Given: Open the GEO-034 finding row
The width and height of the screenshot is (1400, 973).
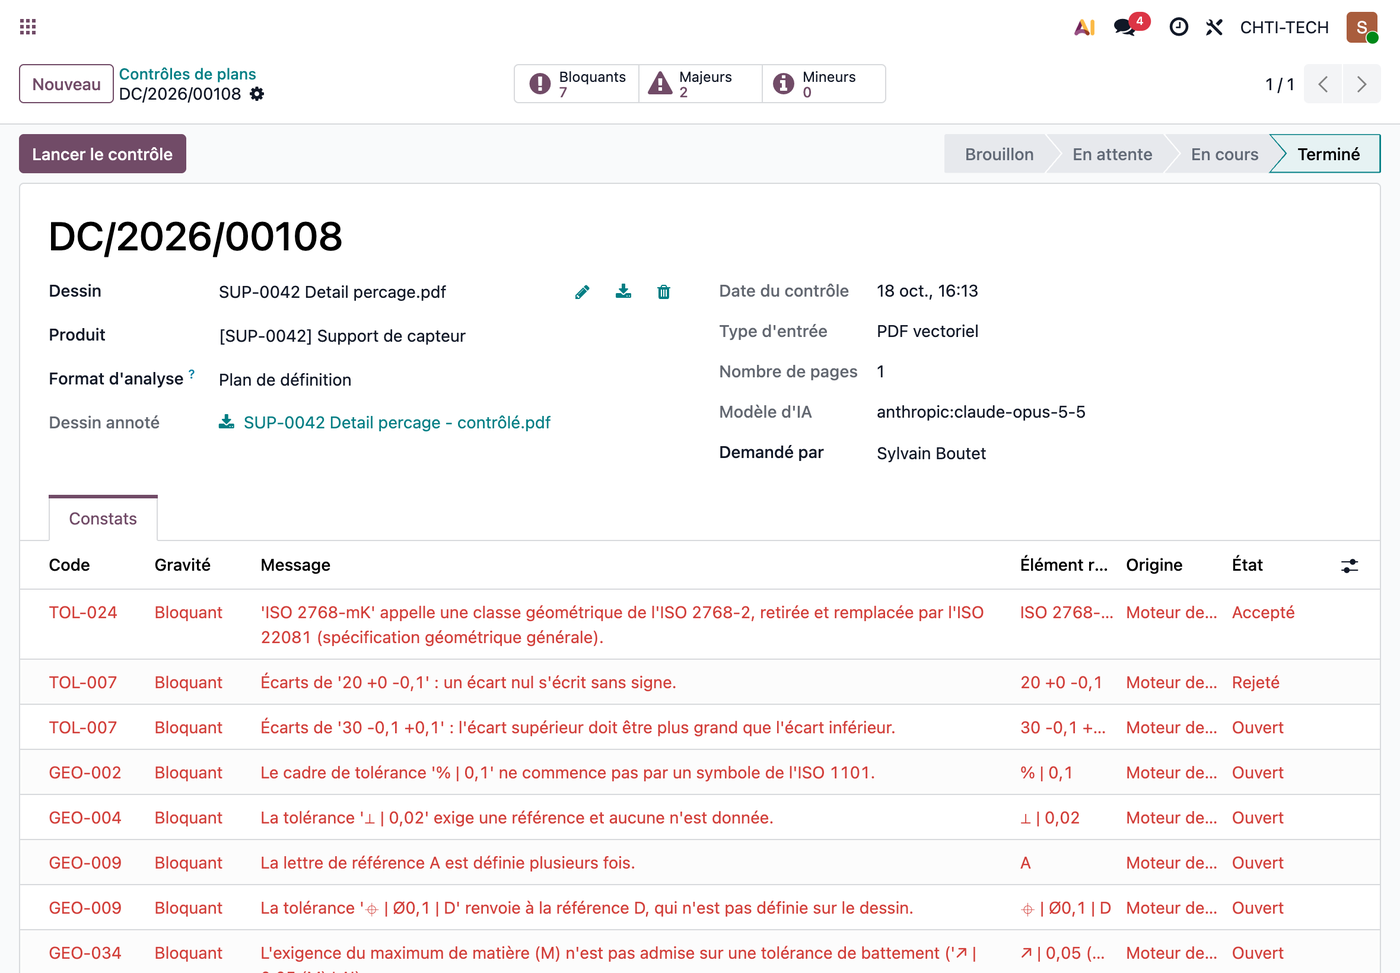Looking at the screenshot, I should [x=700, y=953].
